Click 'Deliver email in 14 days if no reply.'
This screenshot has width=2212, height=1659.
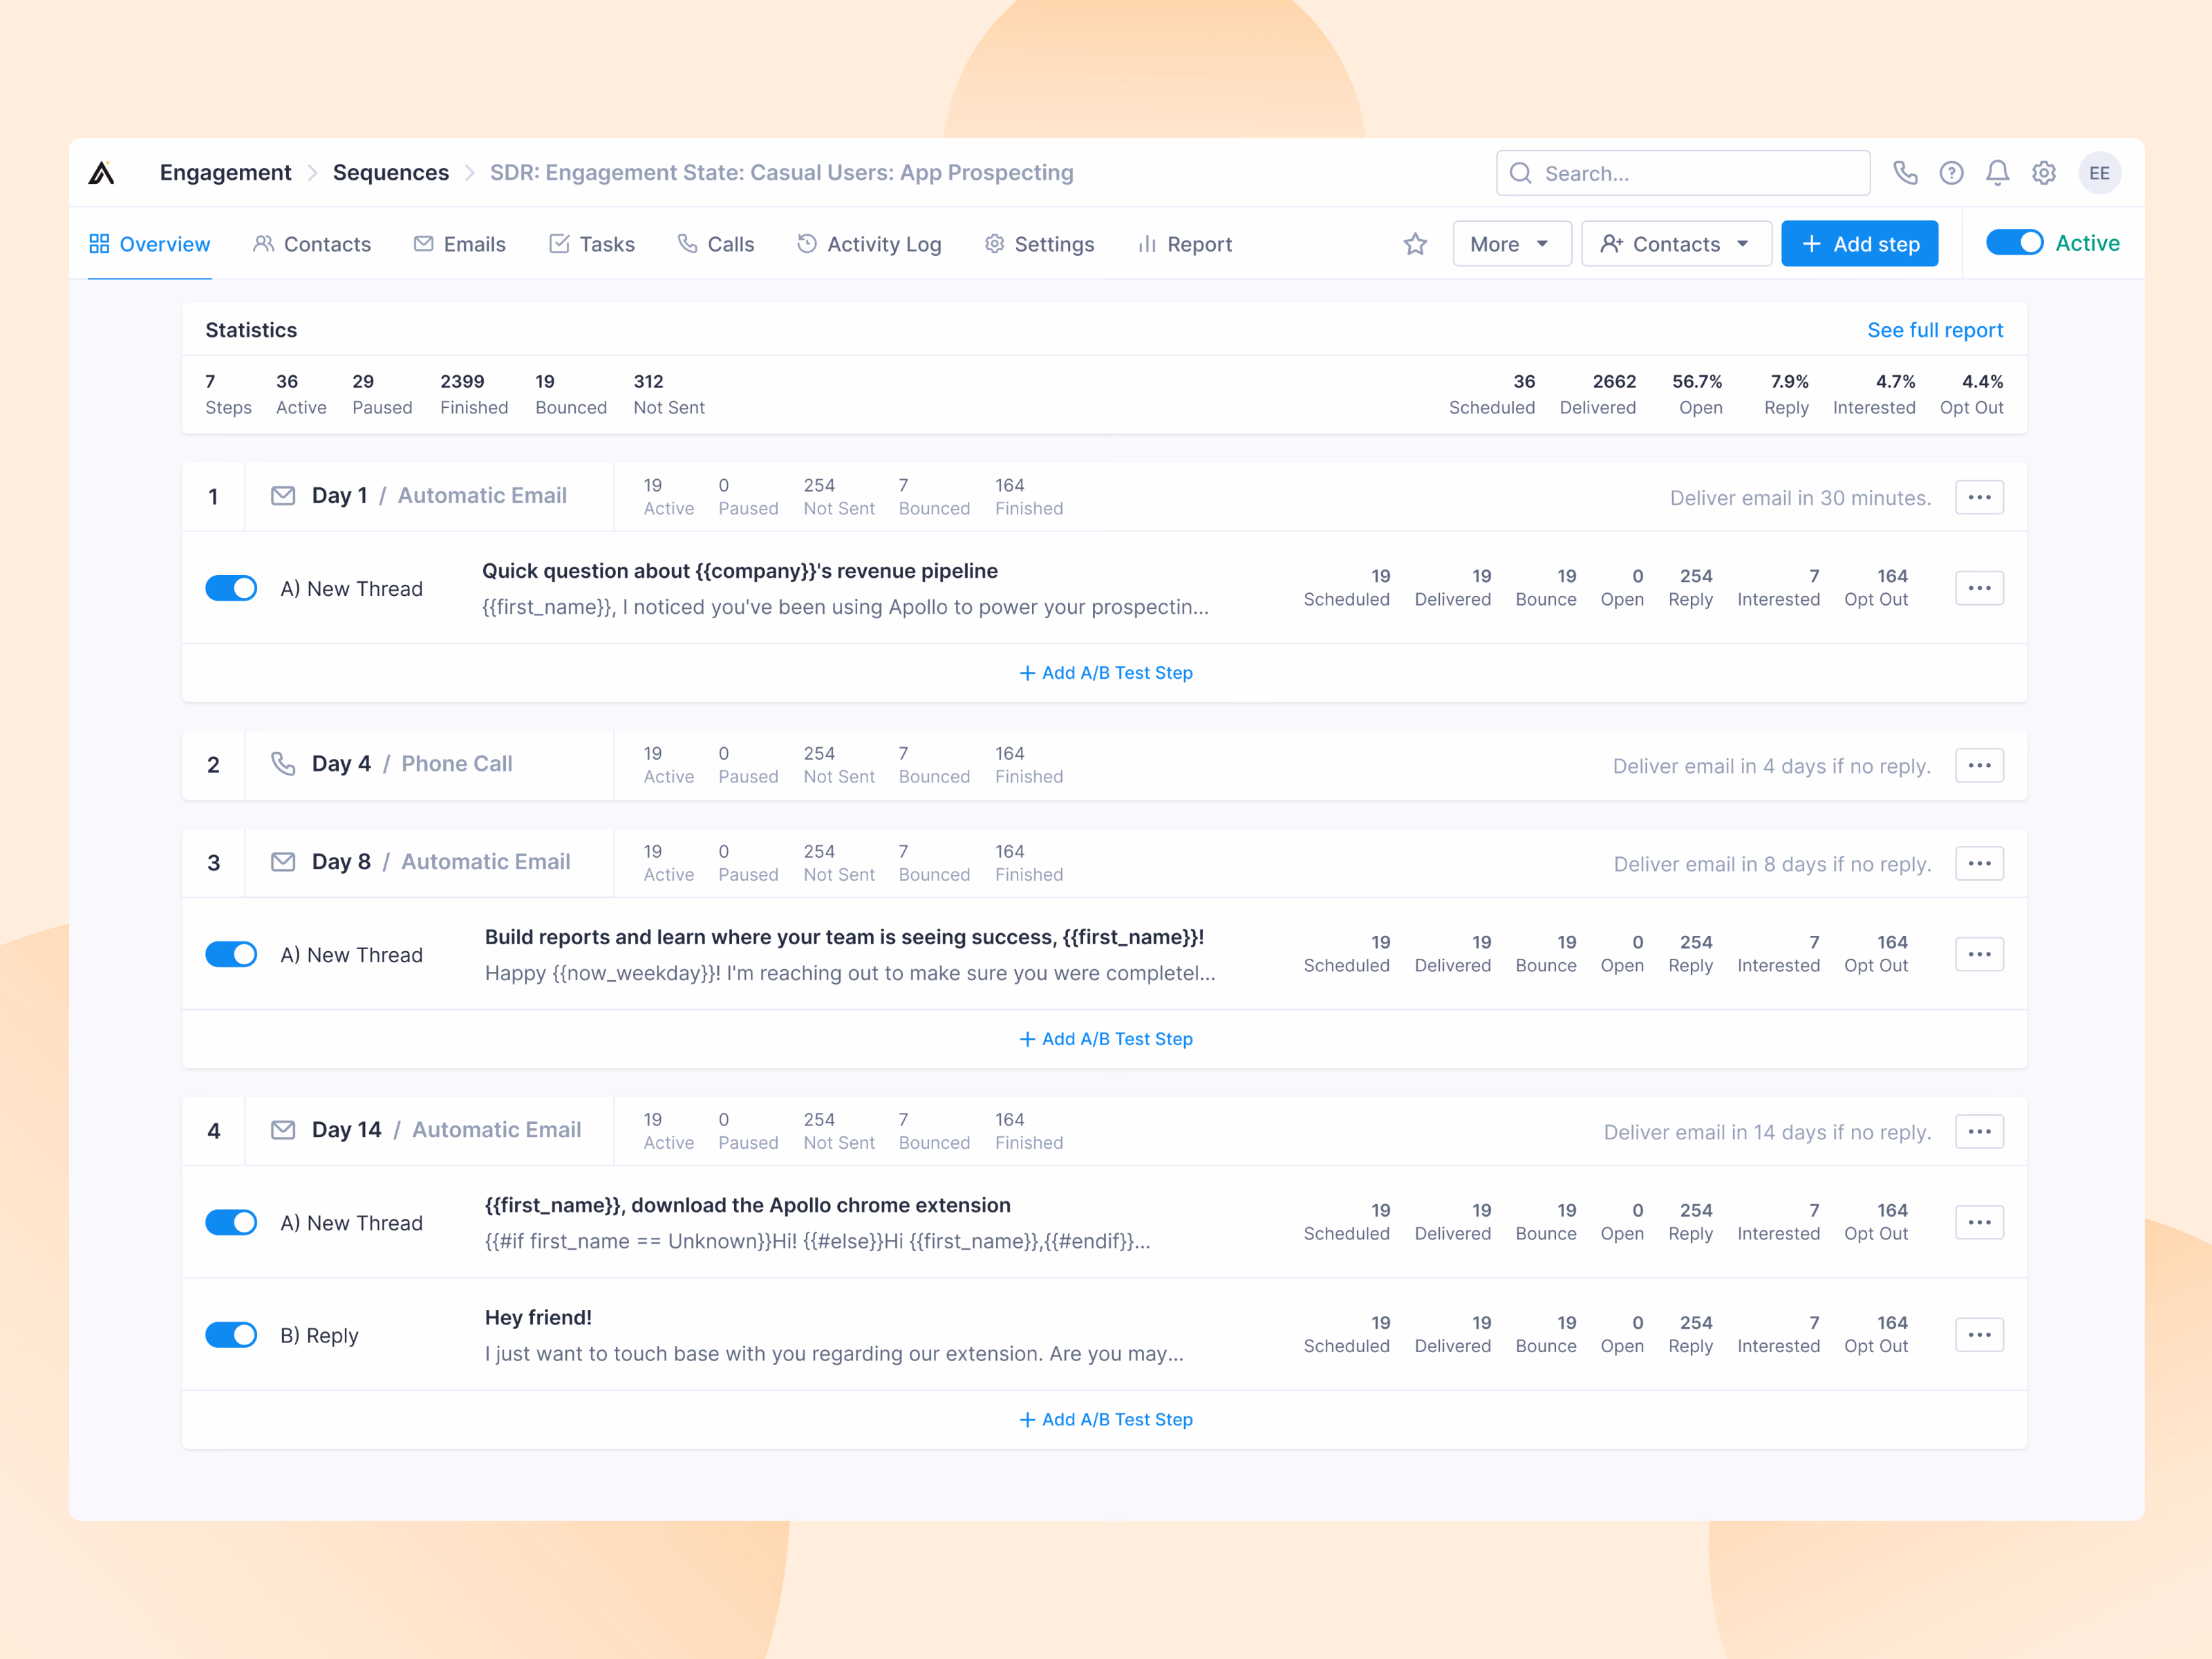pos(1767,1132)
